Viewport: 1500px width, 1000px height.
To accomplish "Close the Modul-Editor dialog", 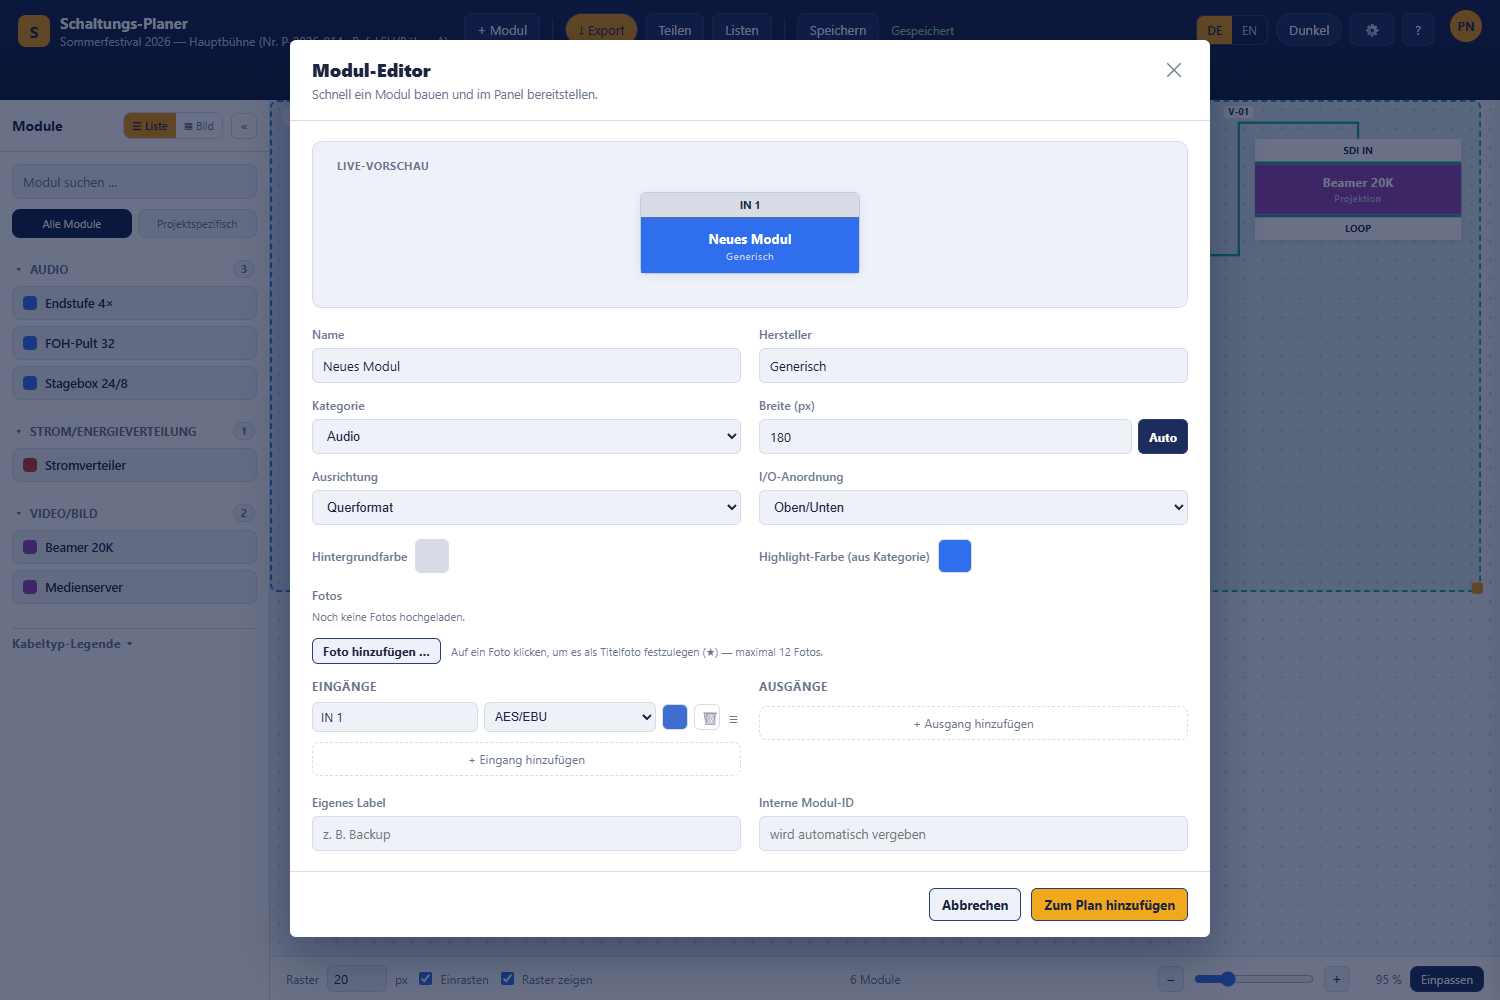I will pyautogui.click(x=1174, y=70).
